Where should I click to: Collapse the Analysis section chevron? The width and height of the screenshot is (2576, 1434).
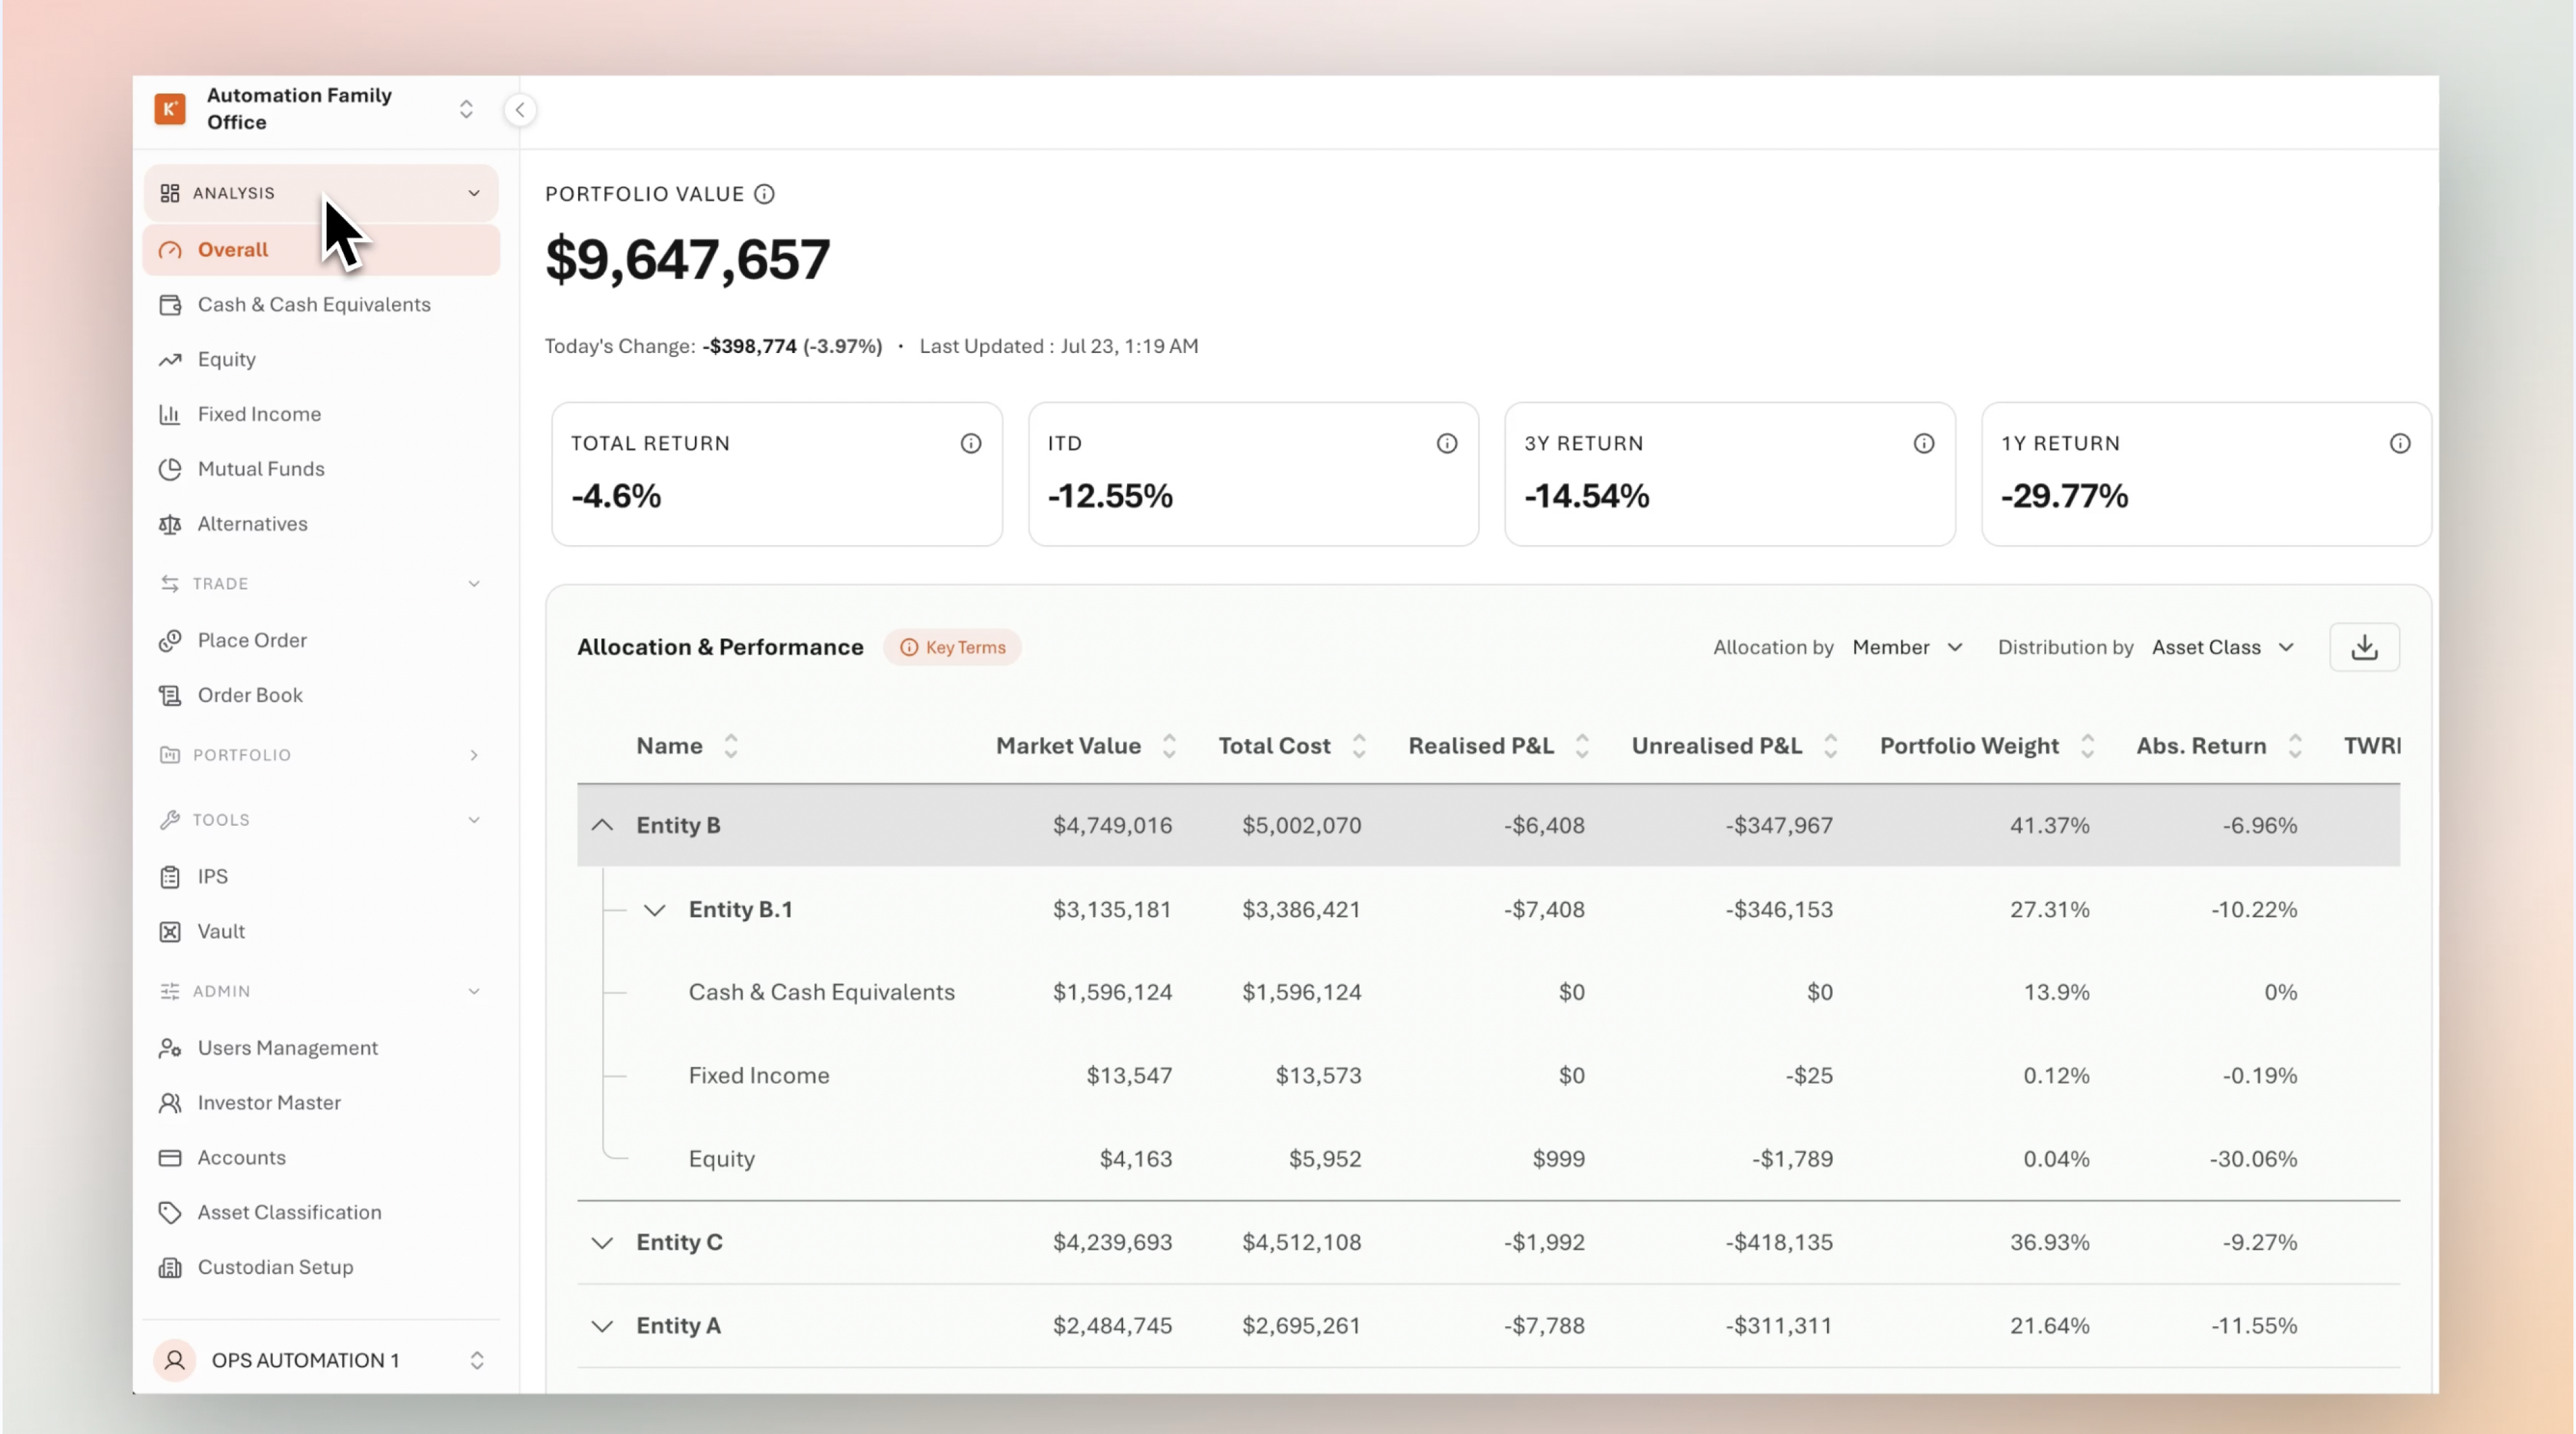474,193
